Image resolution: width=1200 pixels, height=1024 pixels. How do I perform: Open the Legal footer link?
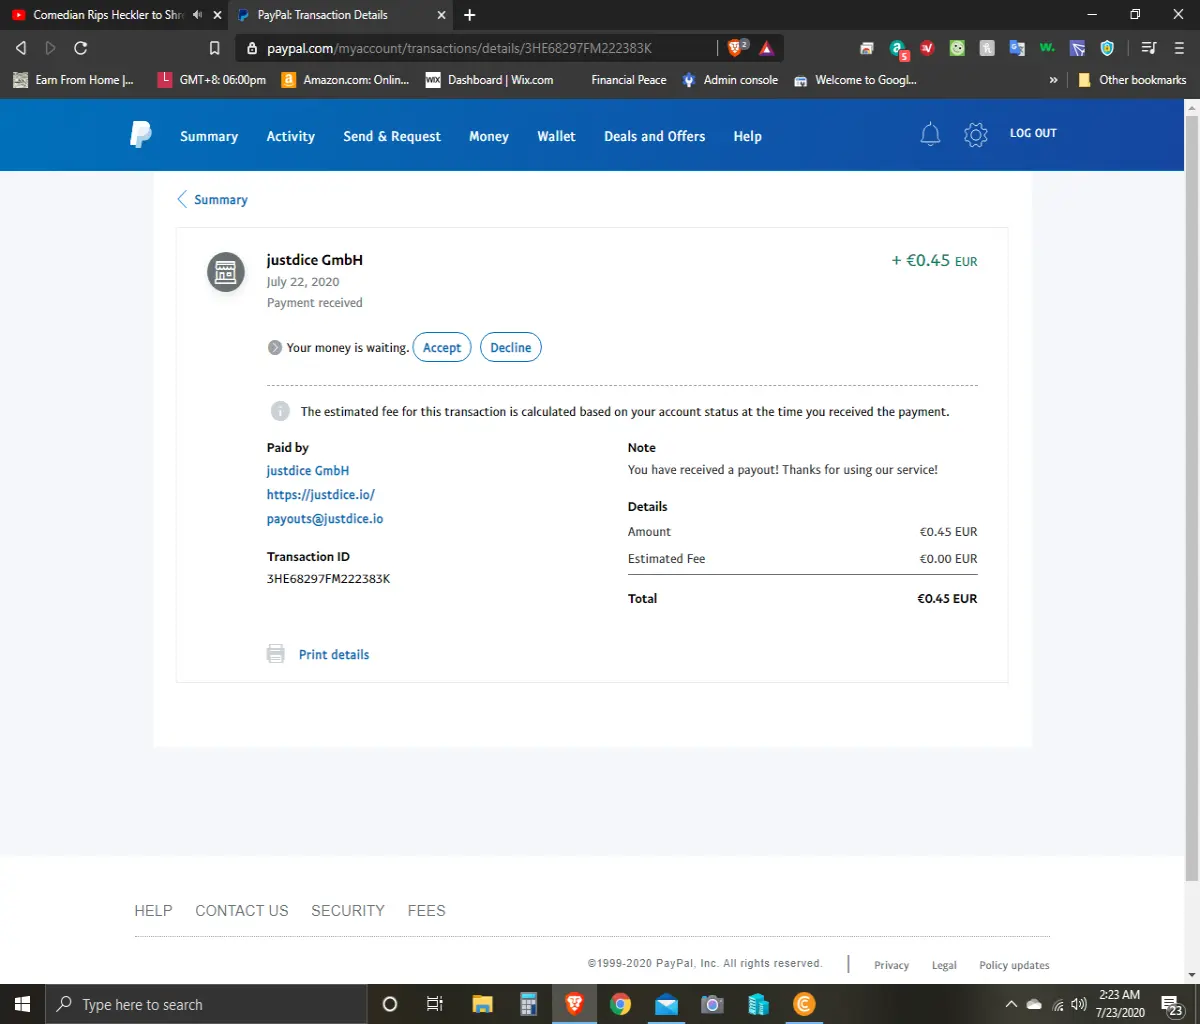point(944,965)
